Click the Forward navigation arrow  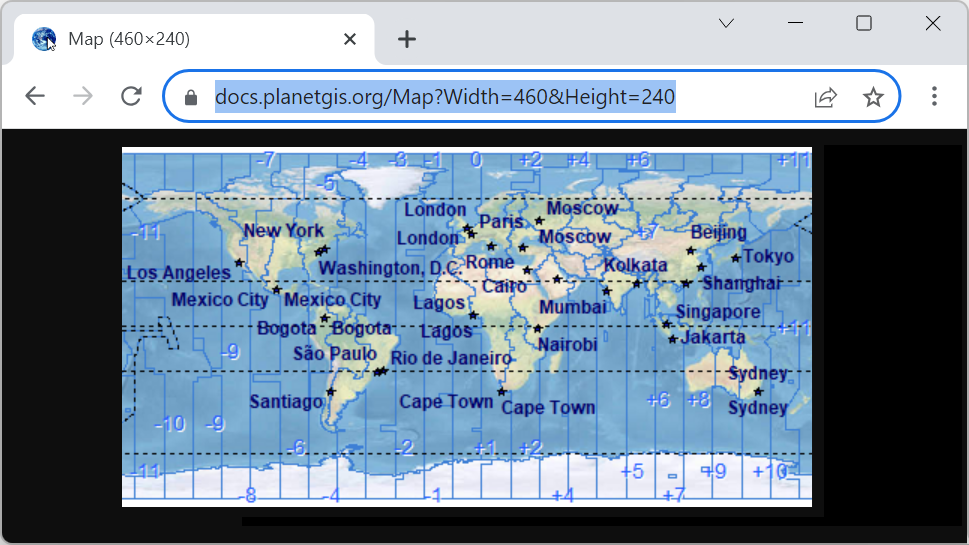point(83,96)
